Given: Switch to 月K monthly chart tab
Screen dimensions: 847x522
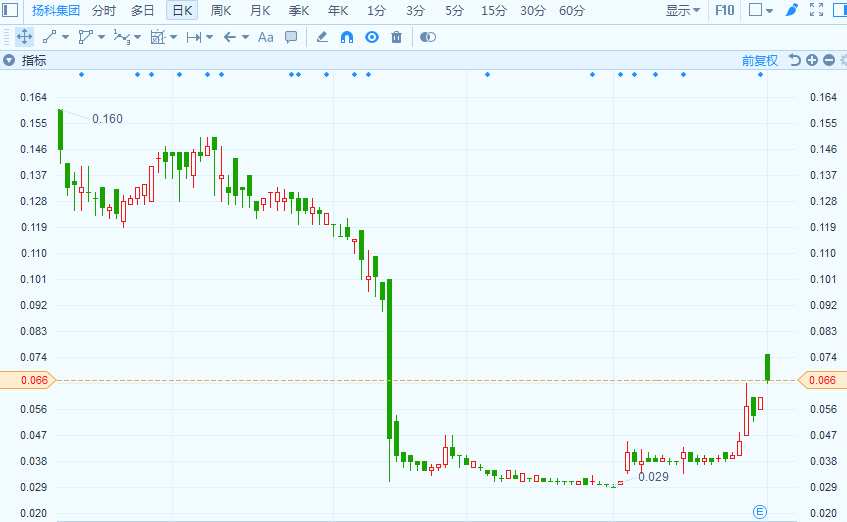Looking at the screenshot, I should [x=260, y=10].
